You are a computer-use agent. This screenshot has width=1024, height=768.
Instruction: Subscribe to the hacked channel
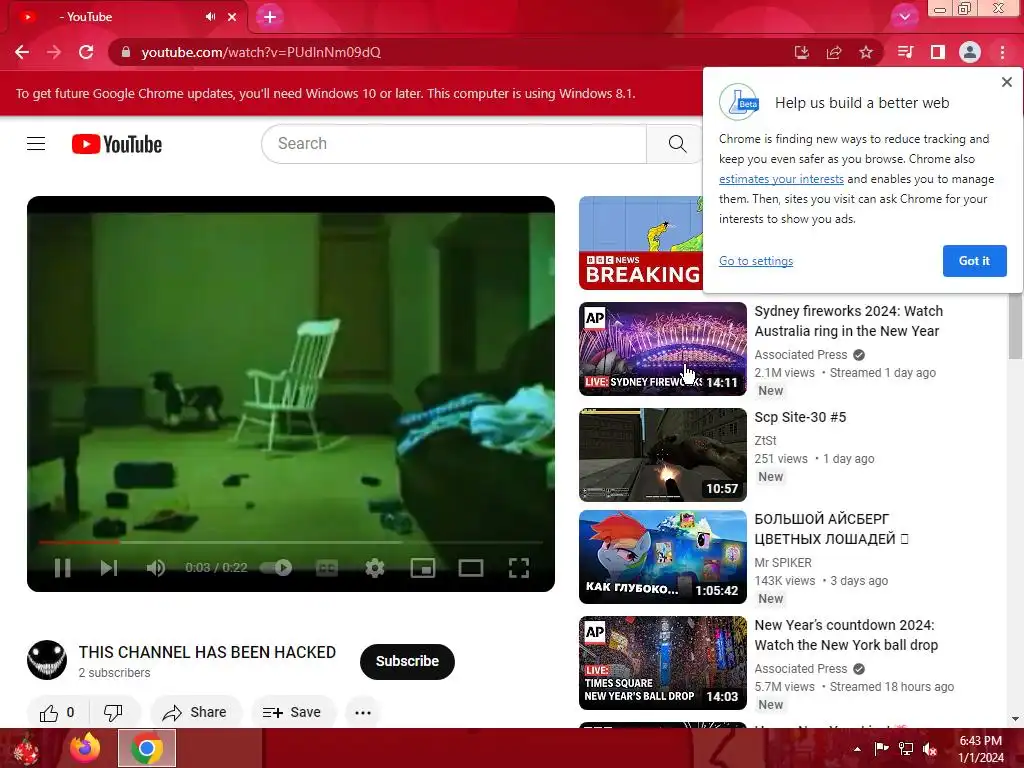click(407, 662)
